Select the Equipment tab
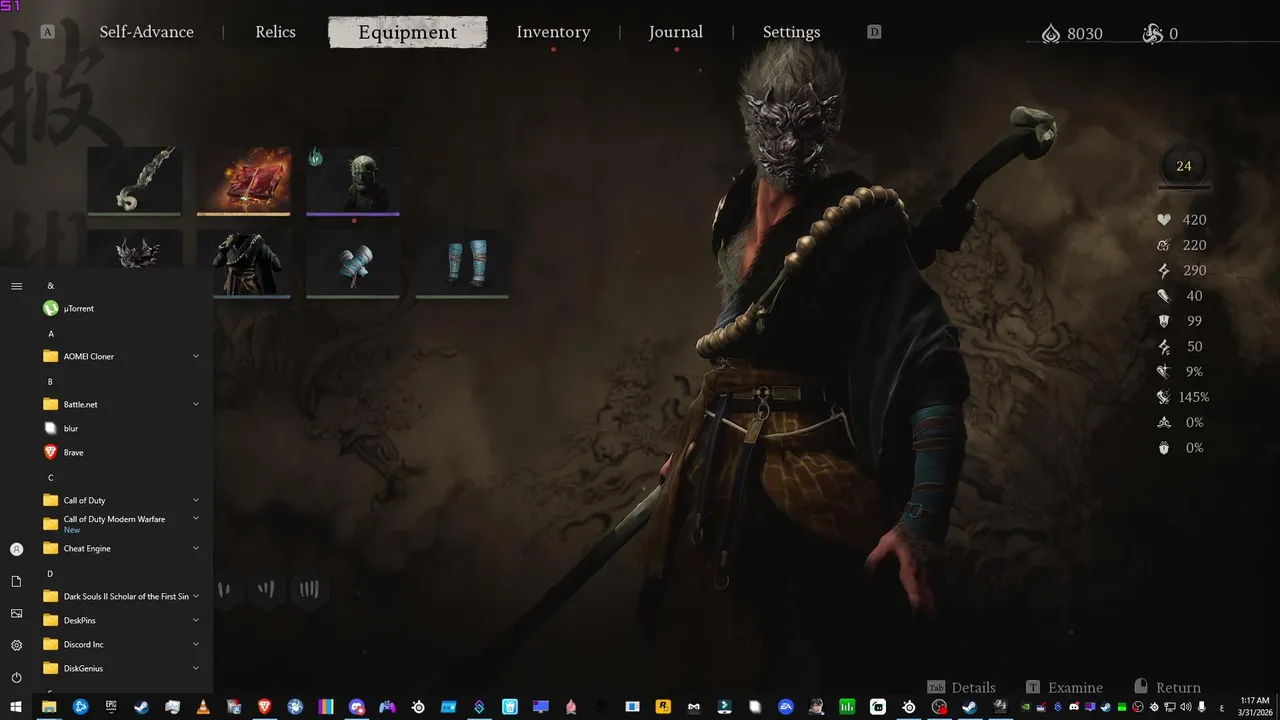 pyautogui.click(x=408, y=32)
